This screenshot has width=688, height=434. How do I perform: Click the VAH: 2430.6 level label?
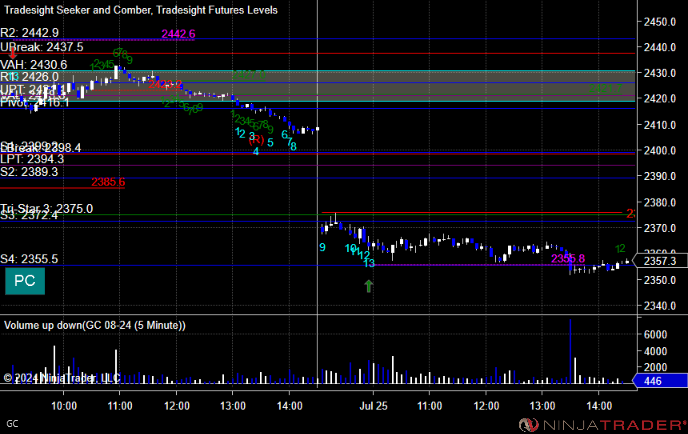point(34,65)
